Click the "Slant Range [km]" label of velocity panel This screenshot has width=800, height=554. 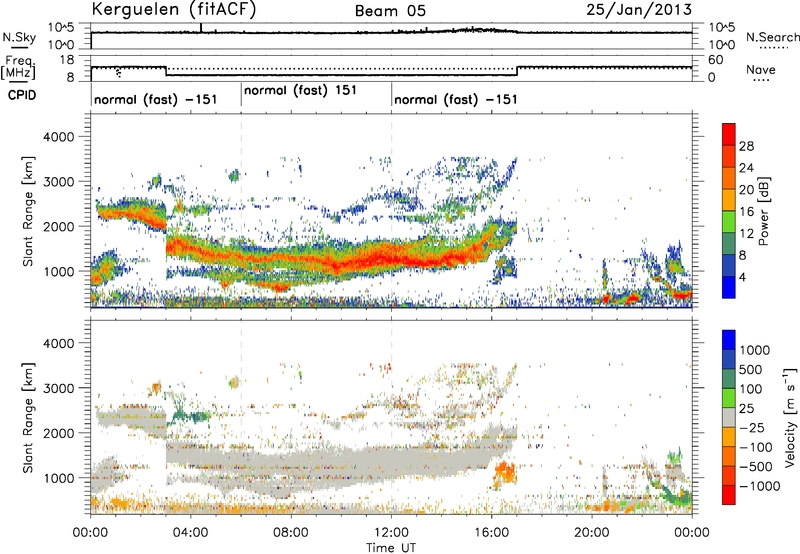point(28,418)
